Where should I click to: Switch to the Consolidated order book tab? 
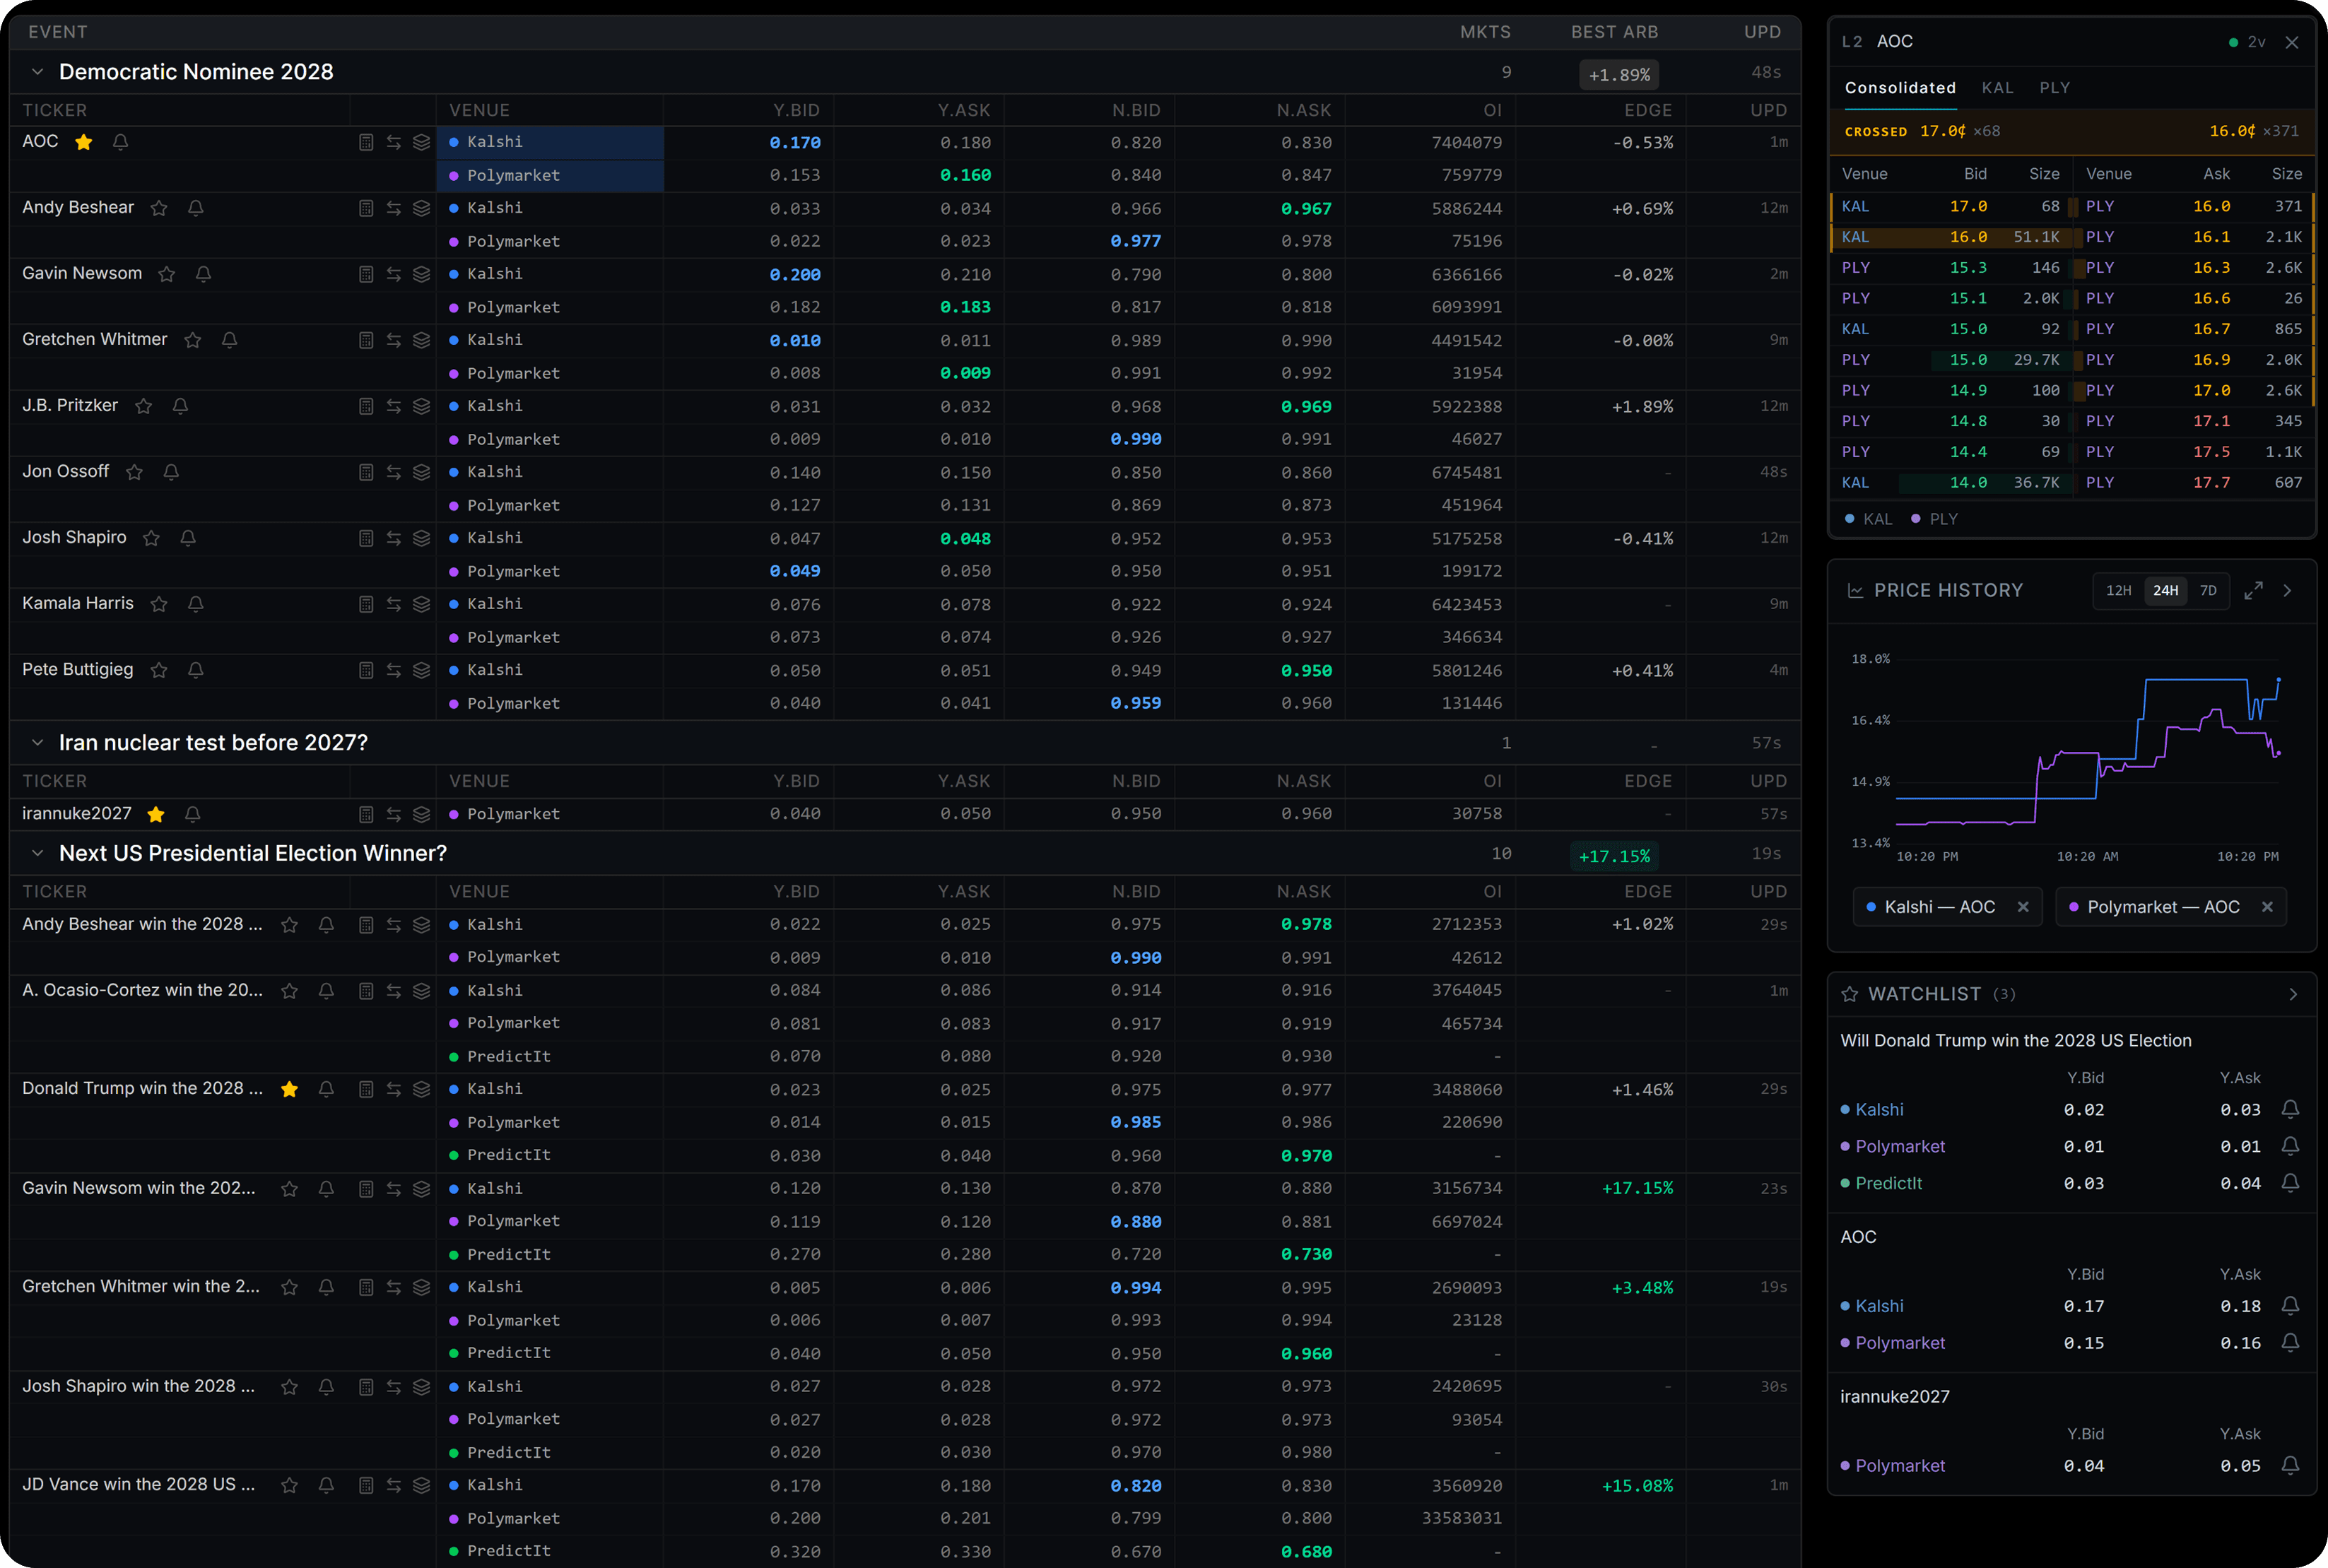click(1900, 88)
